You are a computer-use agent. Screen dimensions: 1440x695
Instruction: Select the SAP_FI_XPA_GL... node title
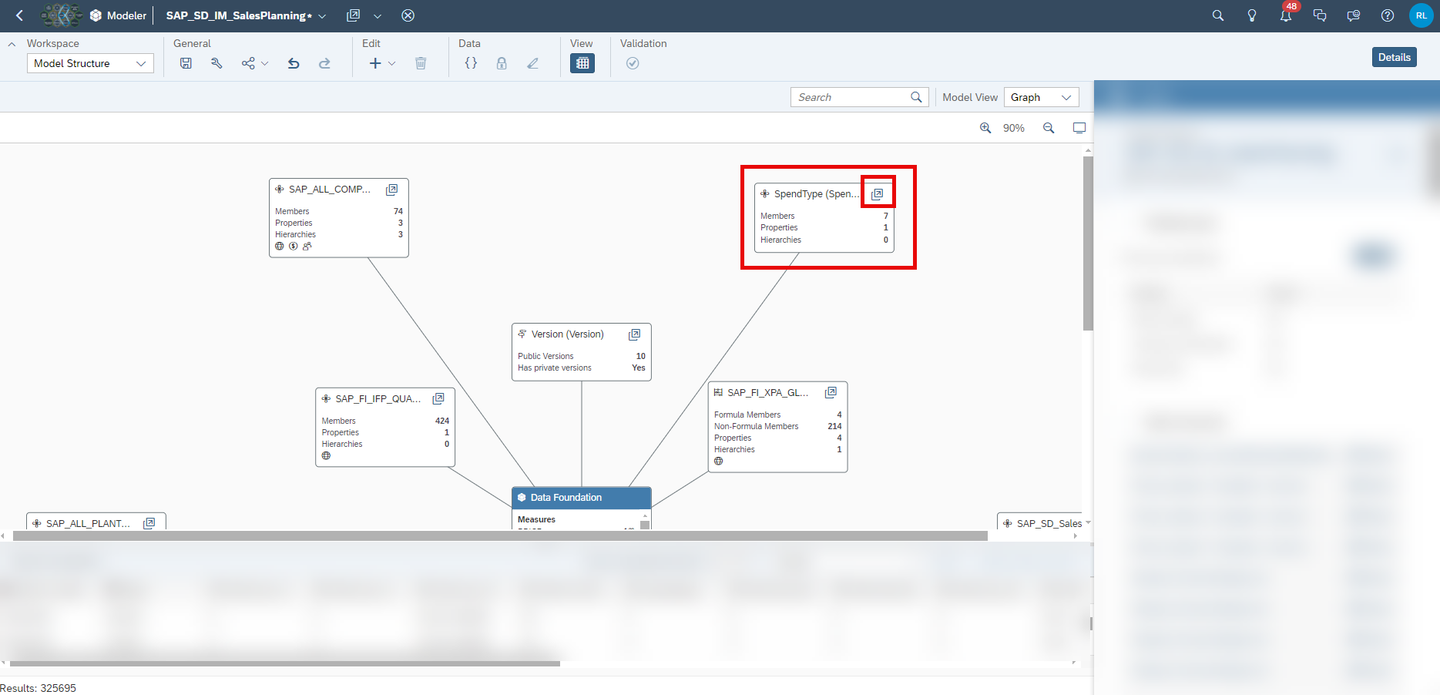coord(768,392)
